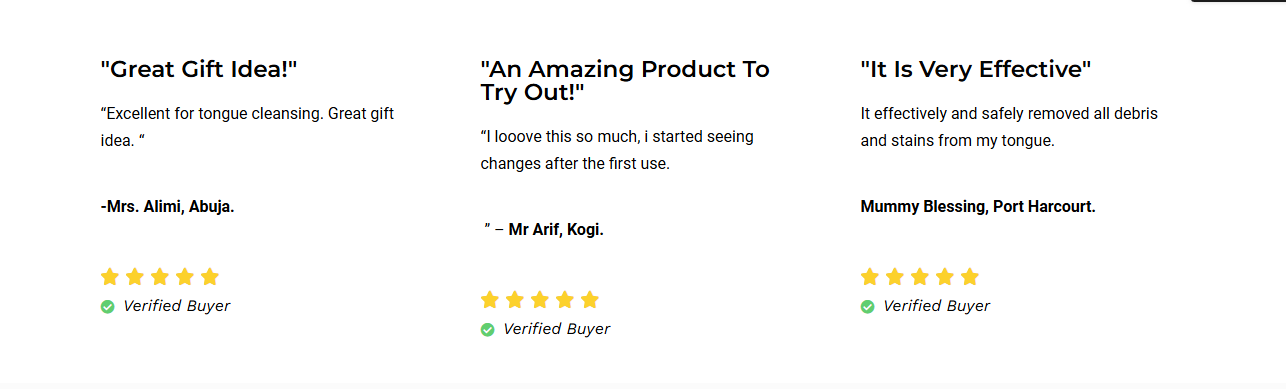This screenshot has height=389, width=1286.
Task: Click the "An Amazing Product To Try Out!" heading
Action: click(x=625, y=81)
